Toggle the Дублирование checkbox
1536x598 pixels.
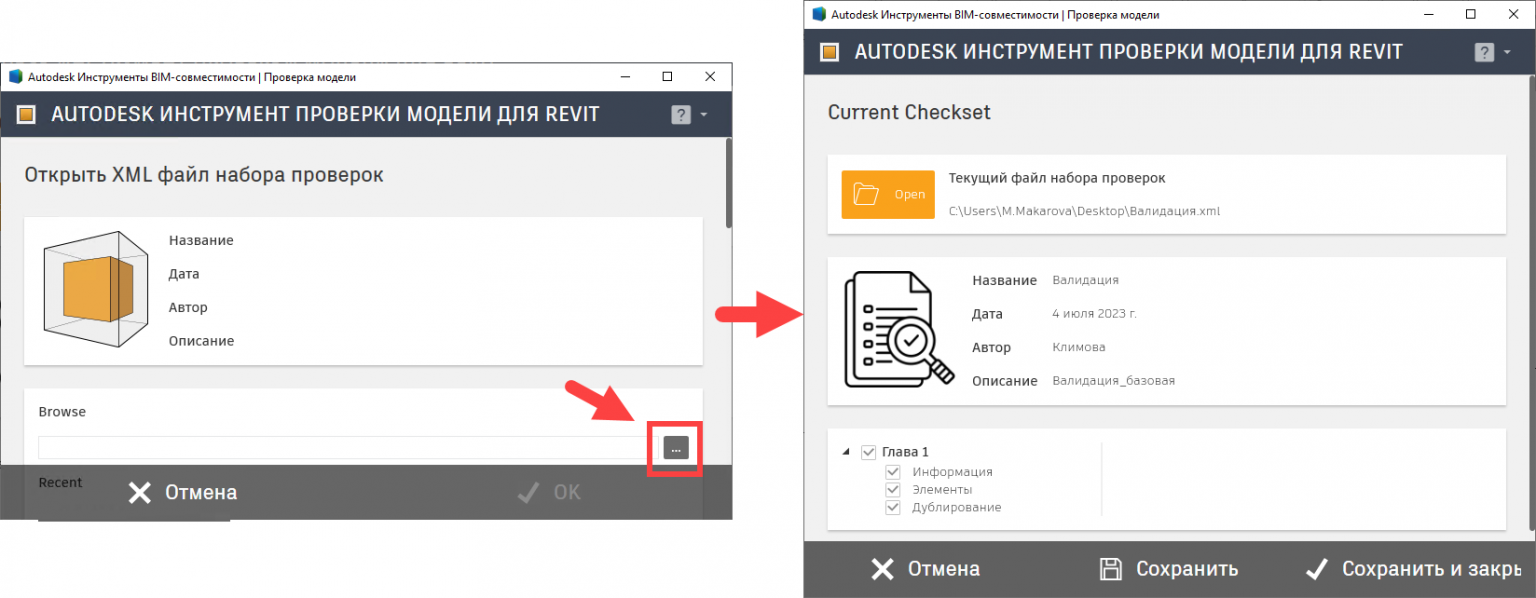pos(892,507)
